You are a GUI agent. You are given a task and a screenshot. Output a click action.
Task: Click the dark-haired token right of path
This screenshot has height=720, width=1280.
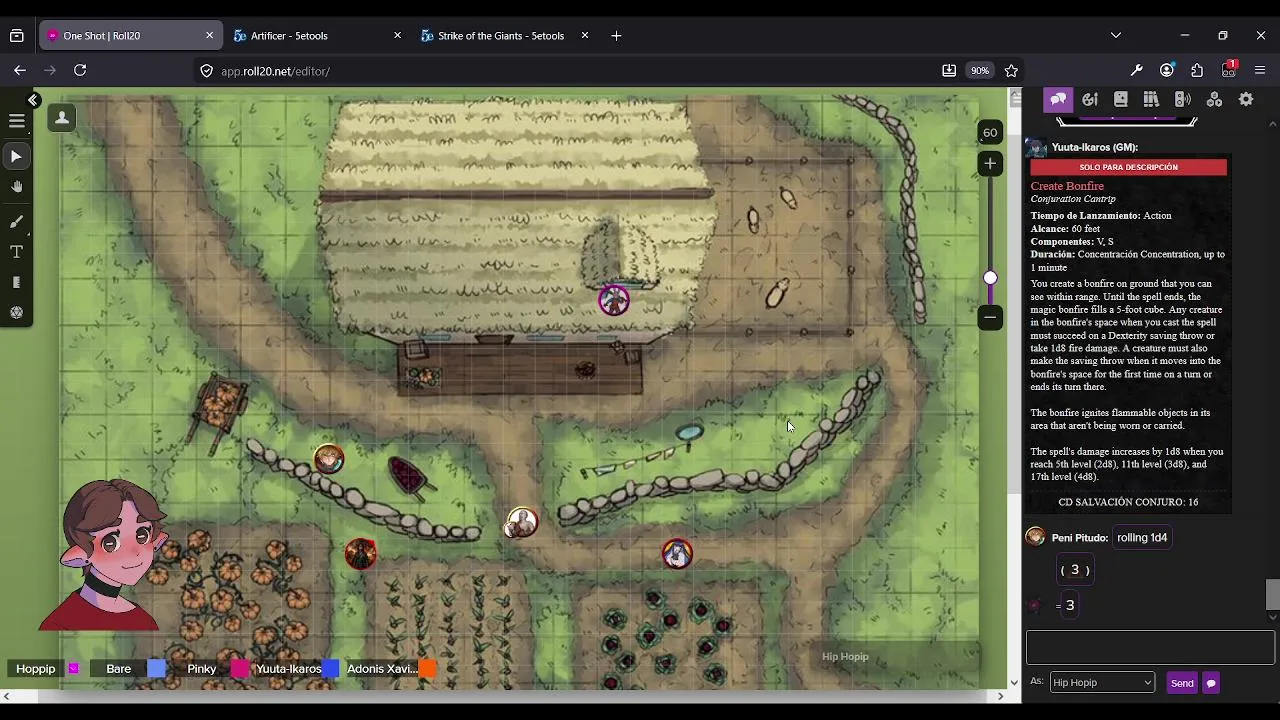click(x=677, y=553)
